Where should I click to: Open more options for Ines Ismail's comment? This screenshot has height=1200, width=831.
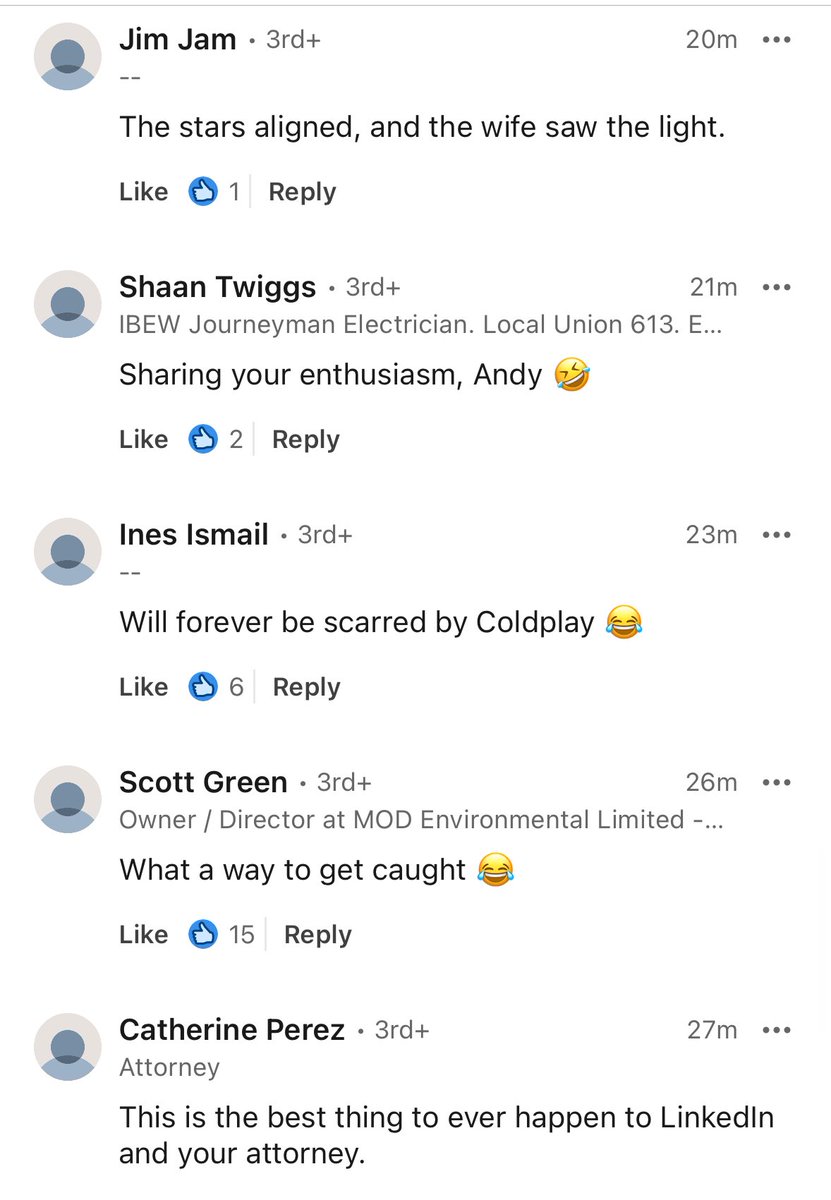[776, 535]
